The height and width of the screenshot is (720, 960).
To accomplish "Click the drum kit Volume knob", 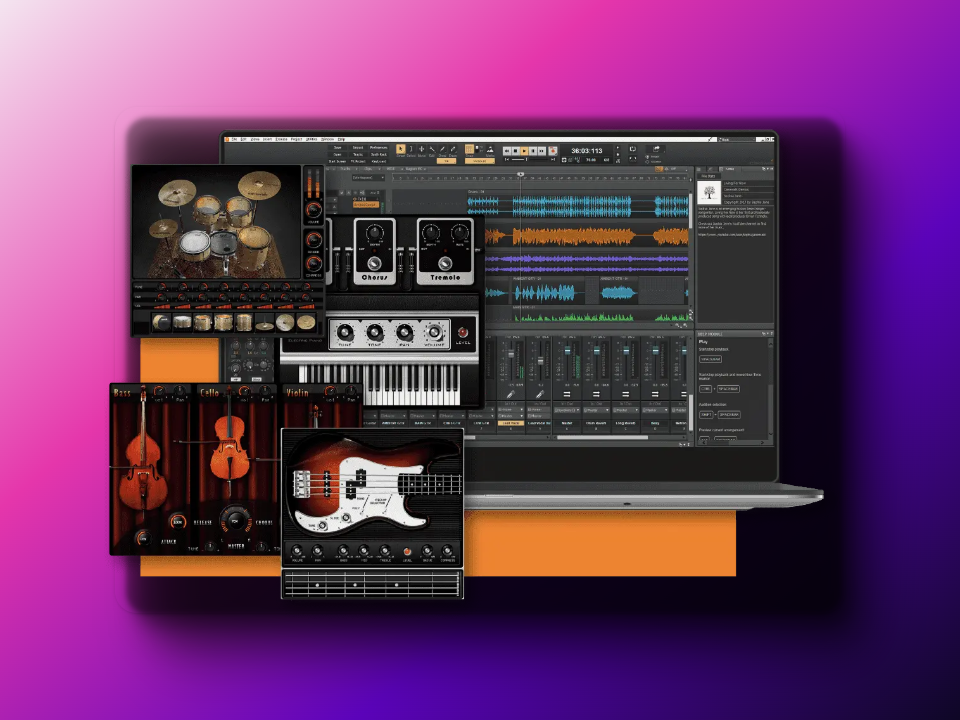I will click(x=313, y=211).
